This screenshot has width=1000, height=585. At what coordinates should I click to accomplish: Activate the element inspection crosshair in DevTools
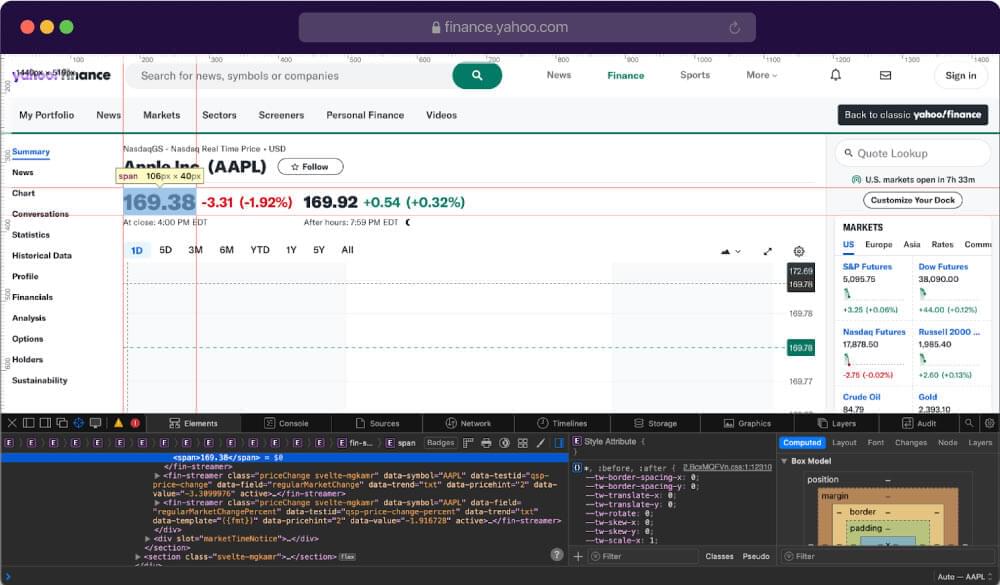coord(77,423)
